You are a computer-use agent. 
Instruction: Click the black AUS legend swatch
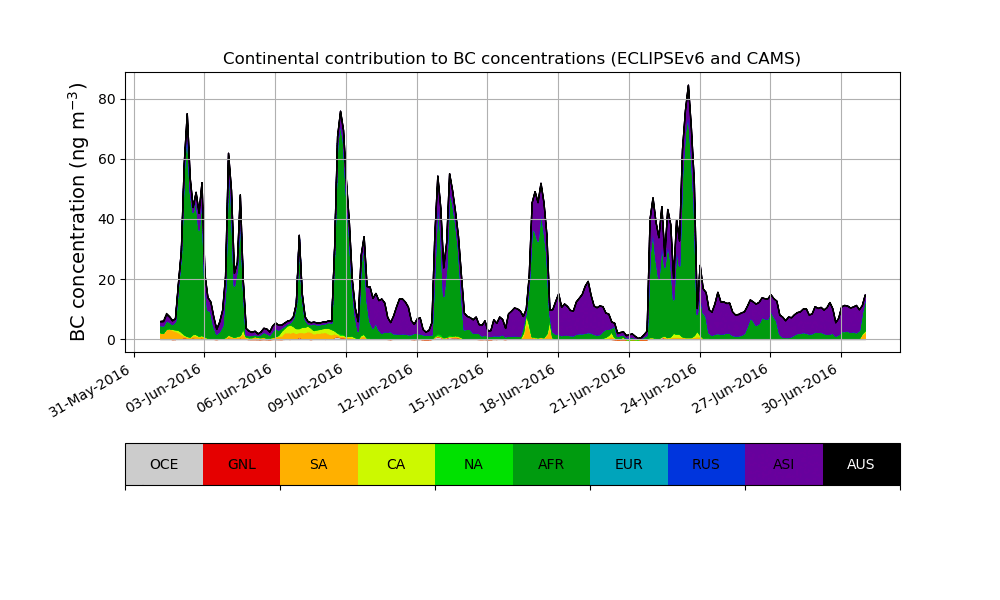coord(861,464)
